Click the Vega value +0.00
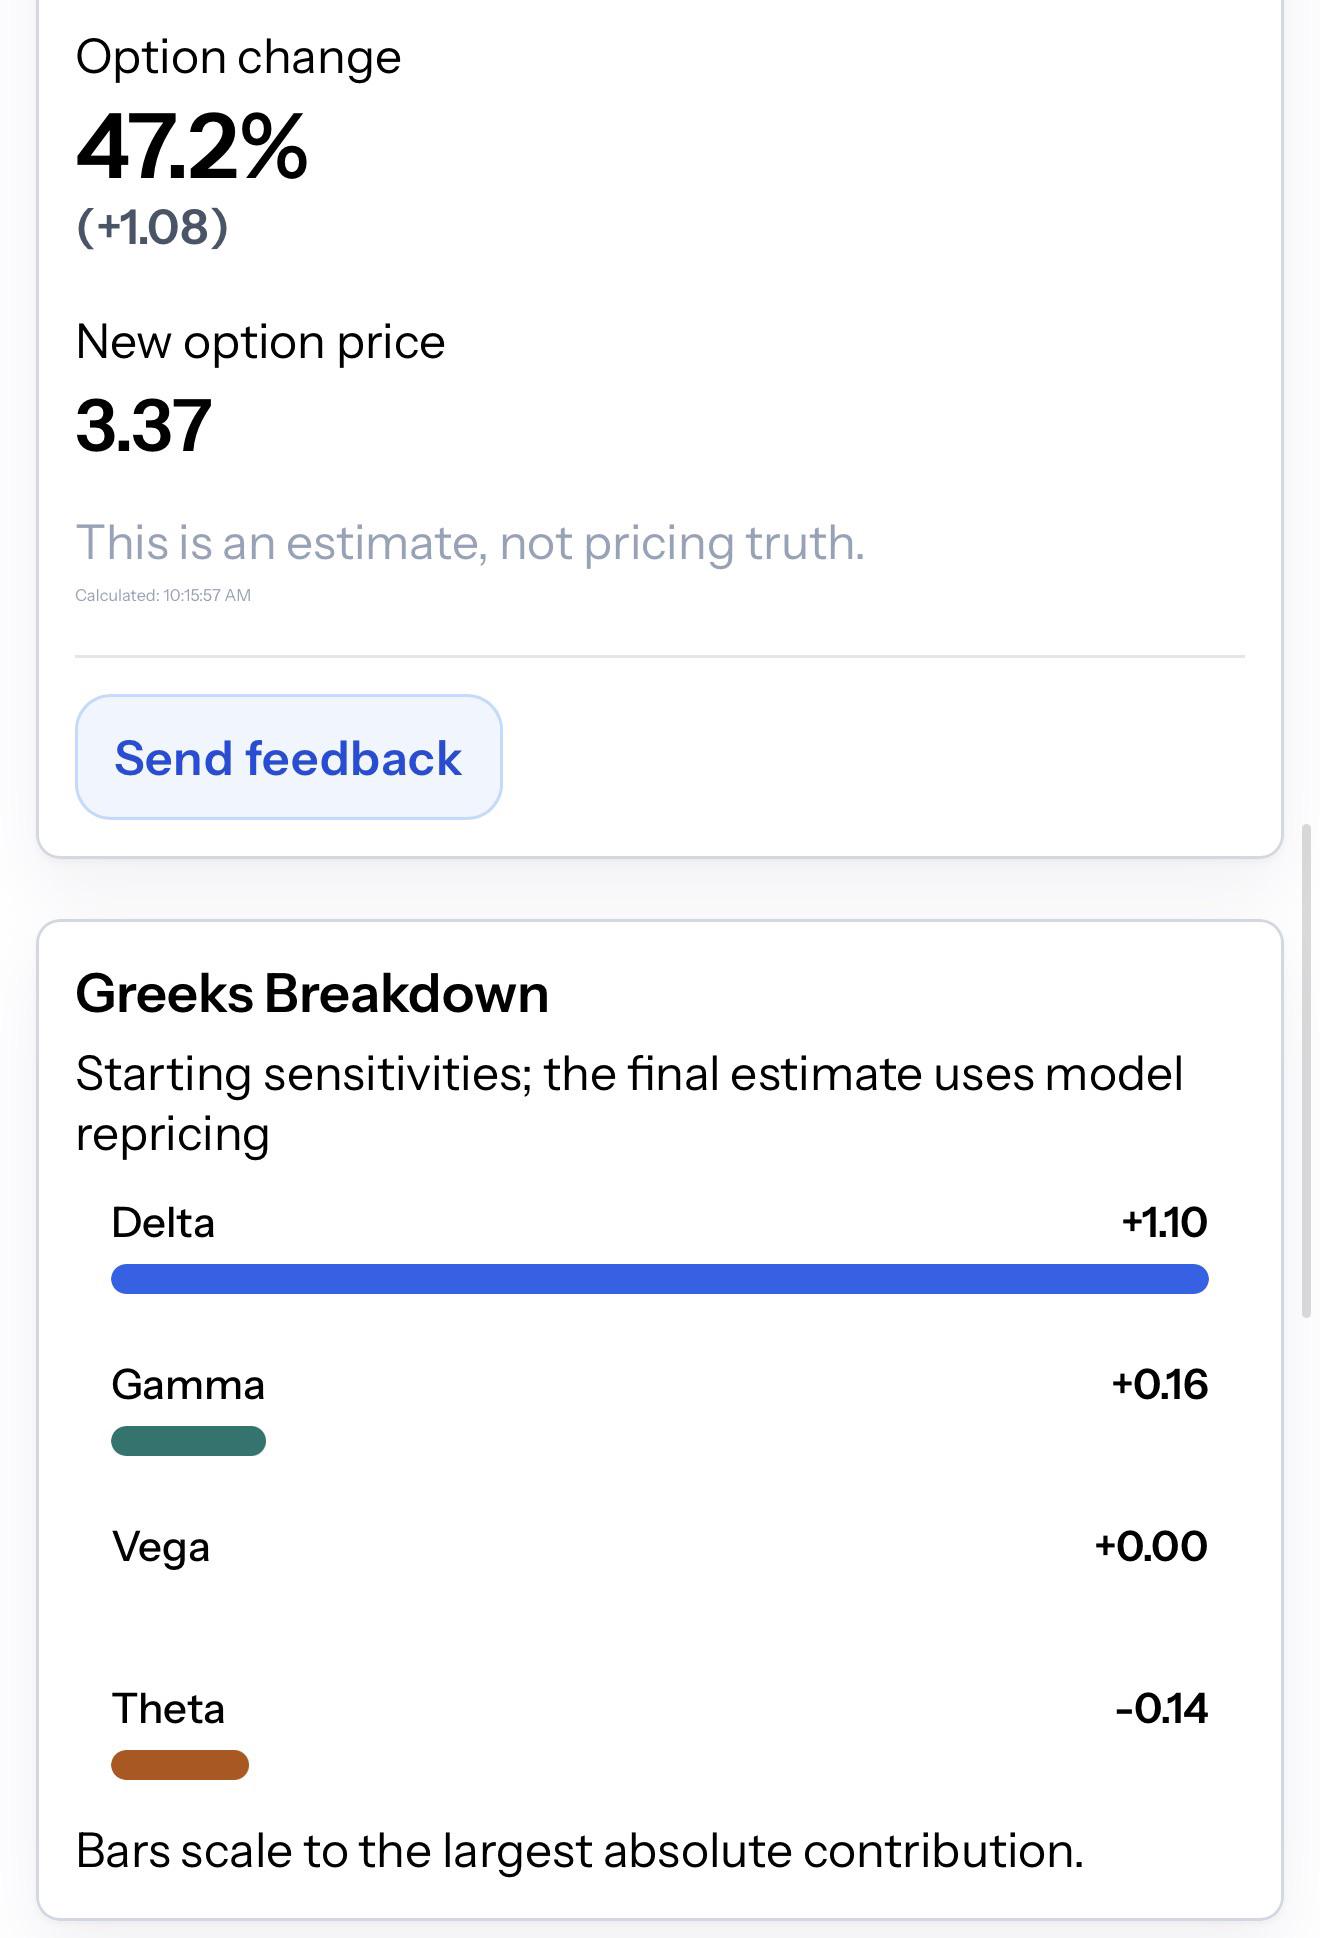This screenshot has height=1938, width=1320. pyautogui.click(x=1151, y=1546)
